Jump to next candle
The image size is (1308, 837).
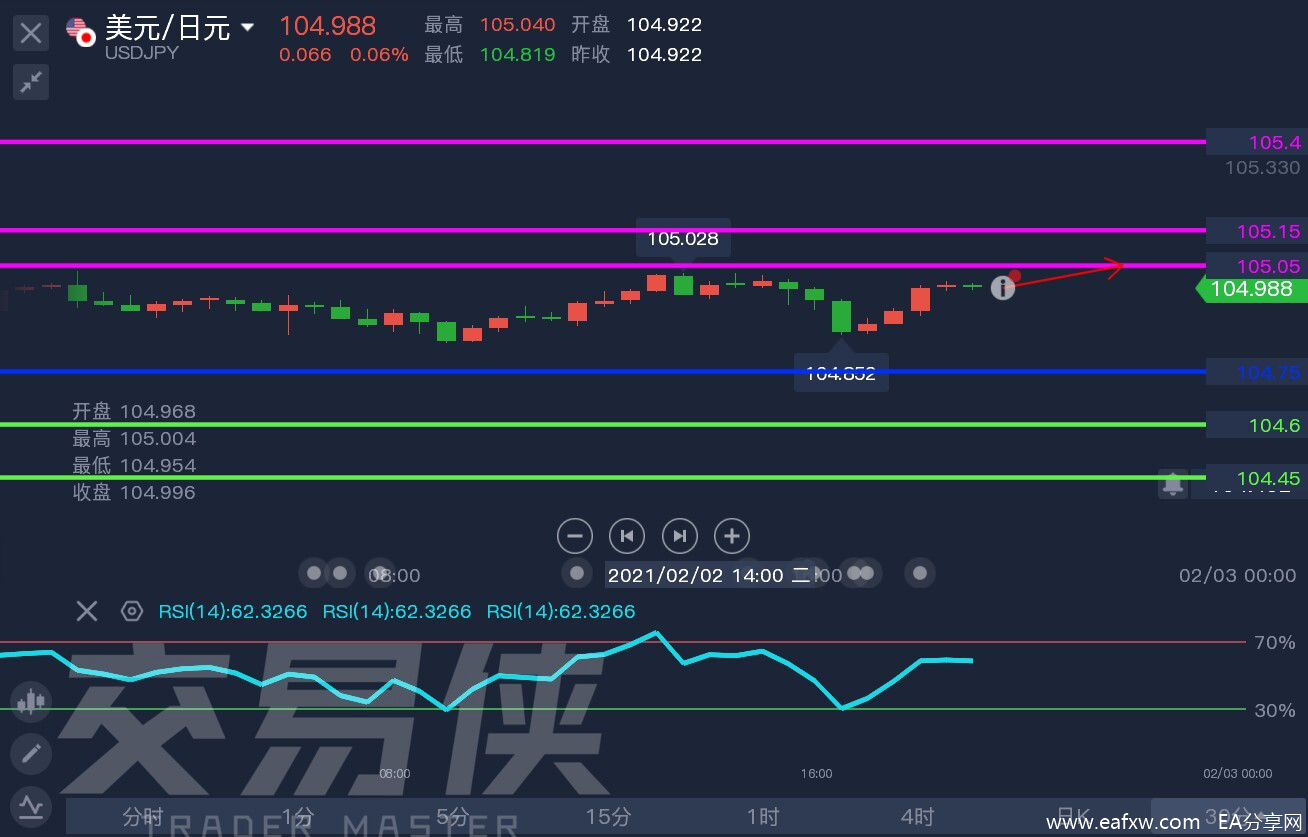coord(680,536)
